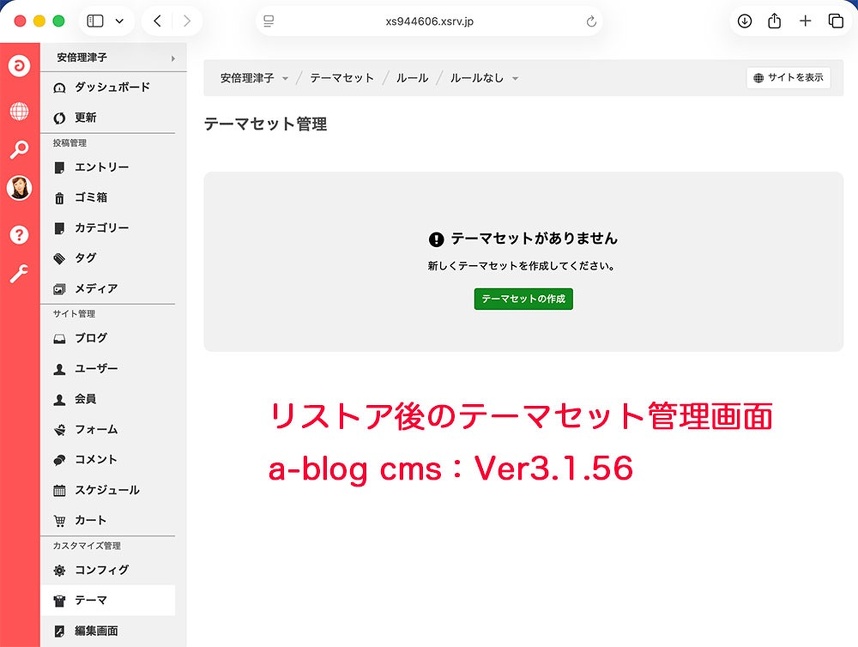Screen dimensions: 858x647
Task: Click the テーマセット breadcrumb link
Action: click(x=341, y=78)
